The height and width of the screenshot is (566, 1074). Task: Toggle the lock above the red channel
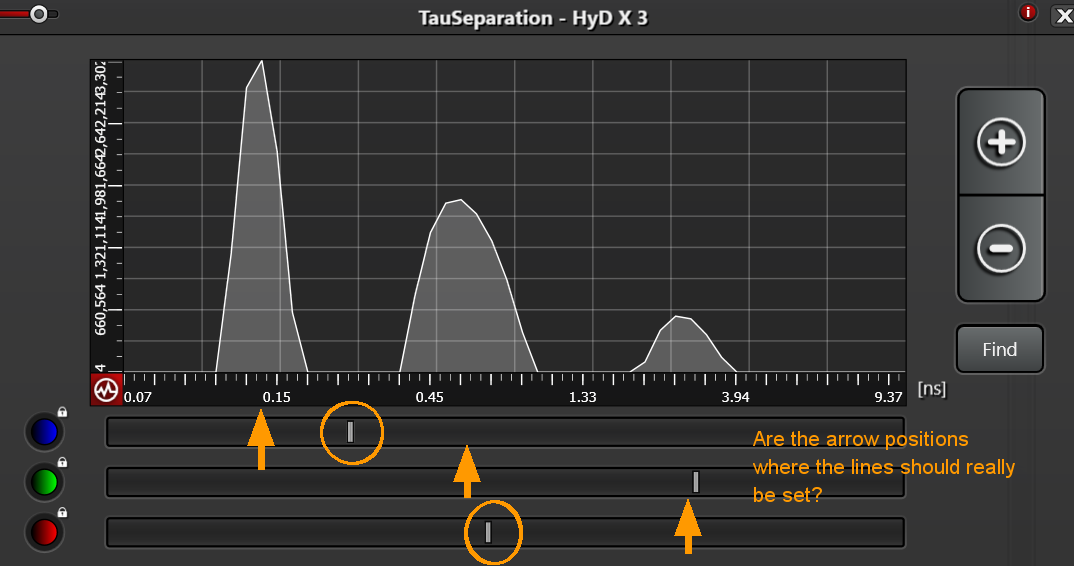pyautogui.click(x=62, y=512)
